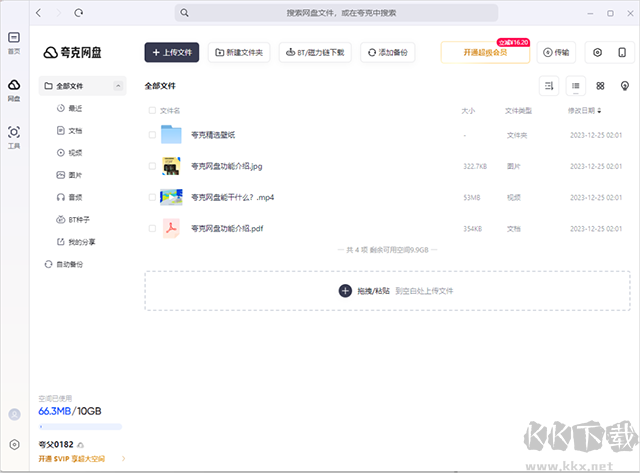The width and height of the screenshot is (640, 473).
Task: Click BT/磁力链下载 button
Action: (315, 52)
